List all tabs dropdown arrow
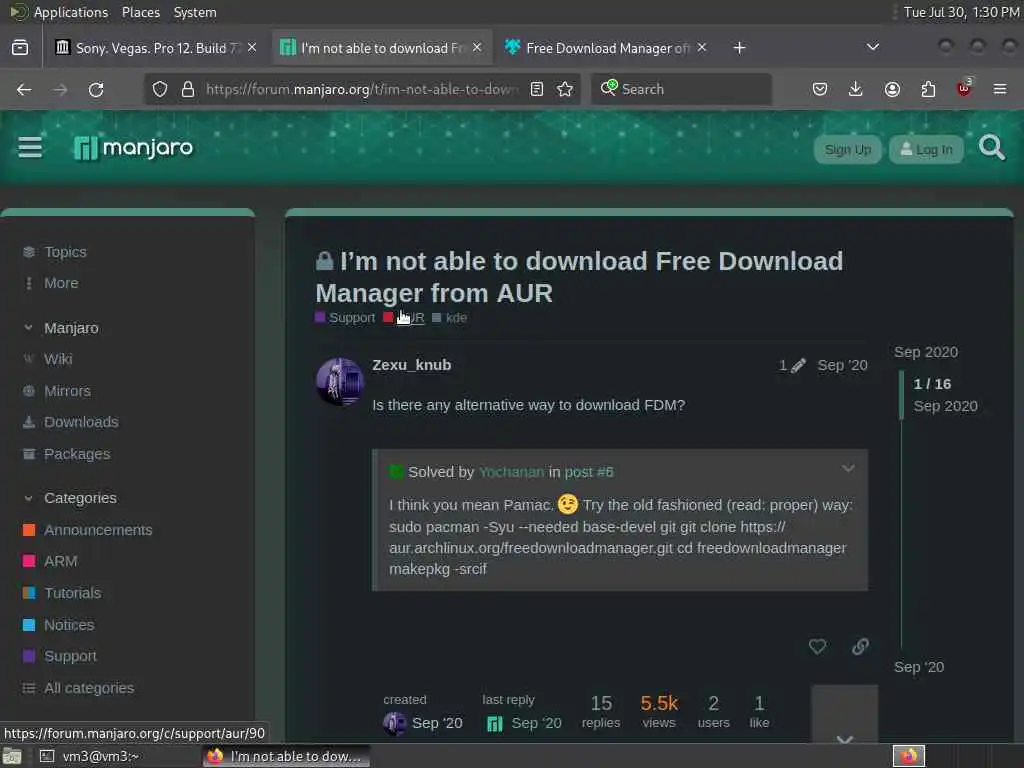The width and height of the screenshot is (1024, 768). pyautogui.click(x=872, y=47)
